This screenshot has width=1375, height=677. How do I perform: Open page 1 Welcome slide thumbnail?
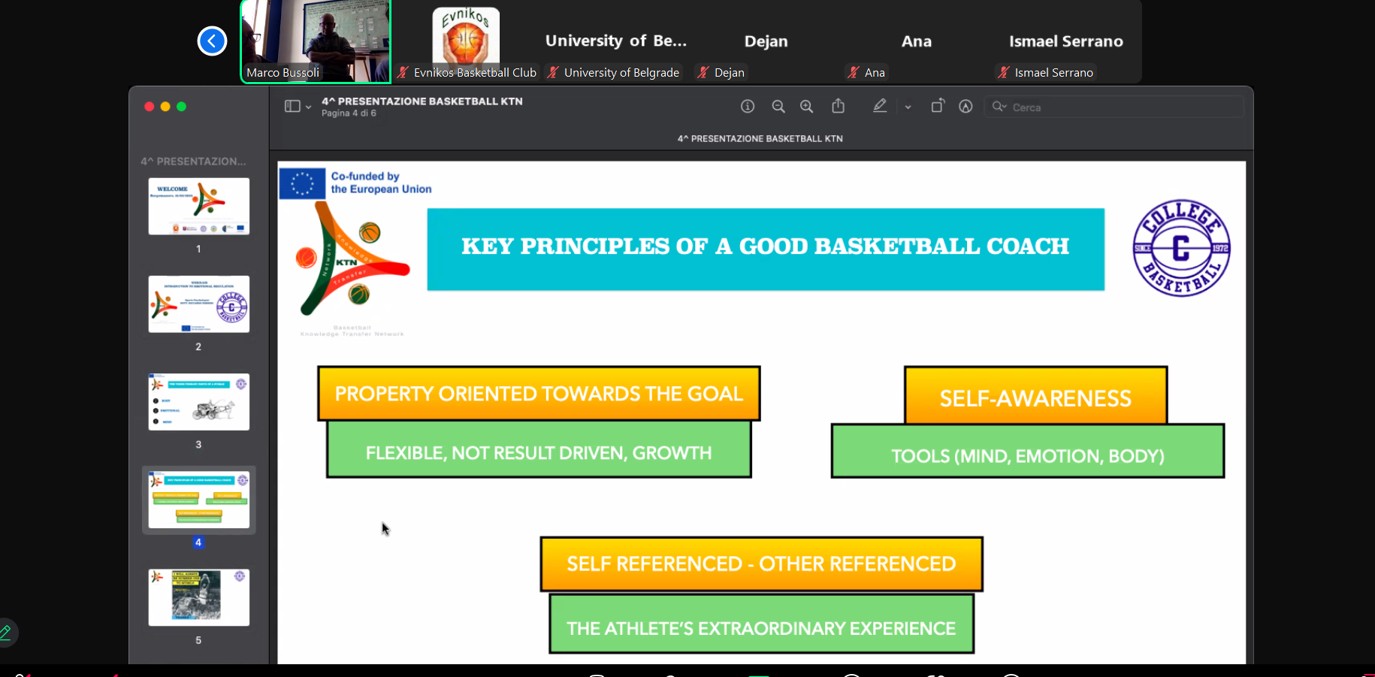pyautogui.click(x=199, y=206)
